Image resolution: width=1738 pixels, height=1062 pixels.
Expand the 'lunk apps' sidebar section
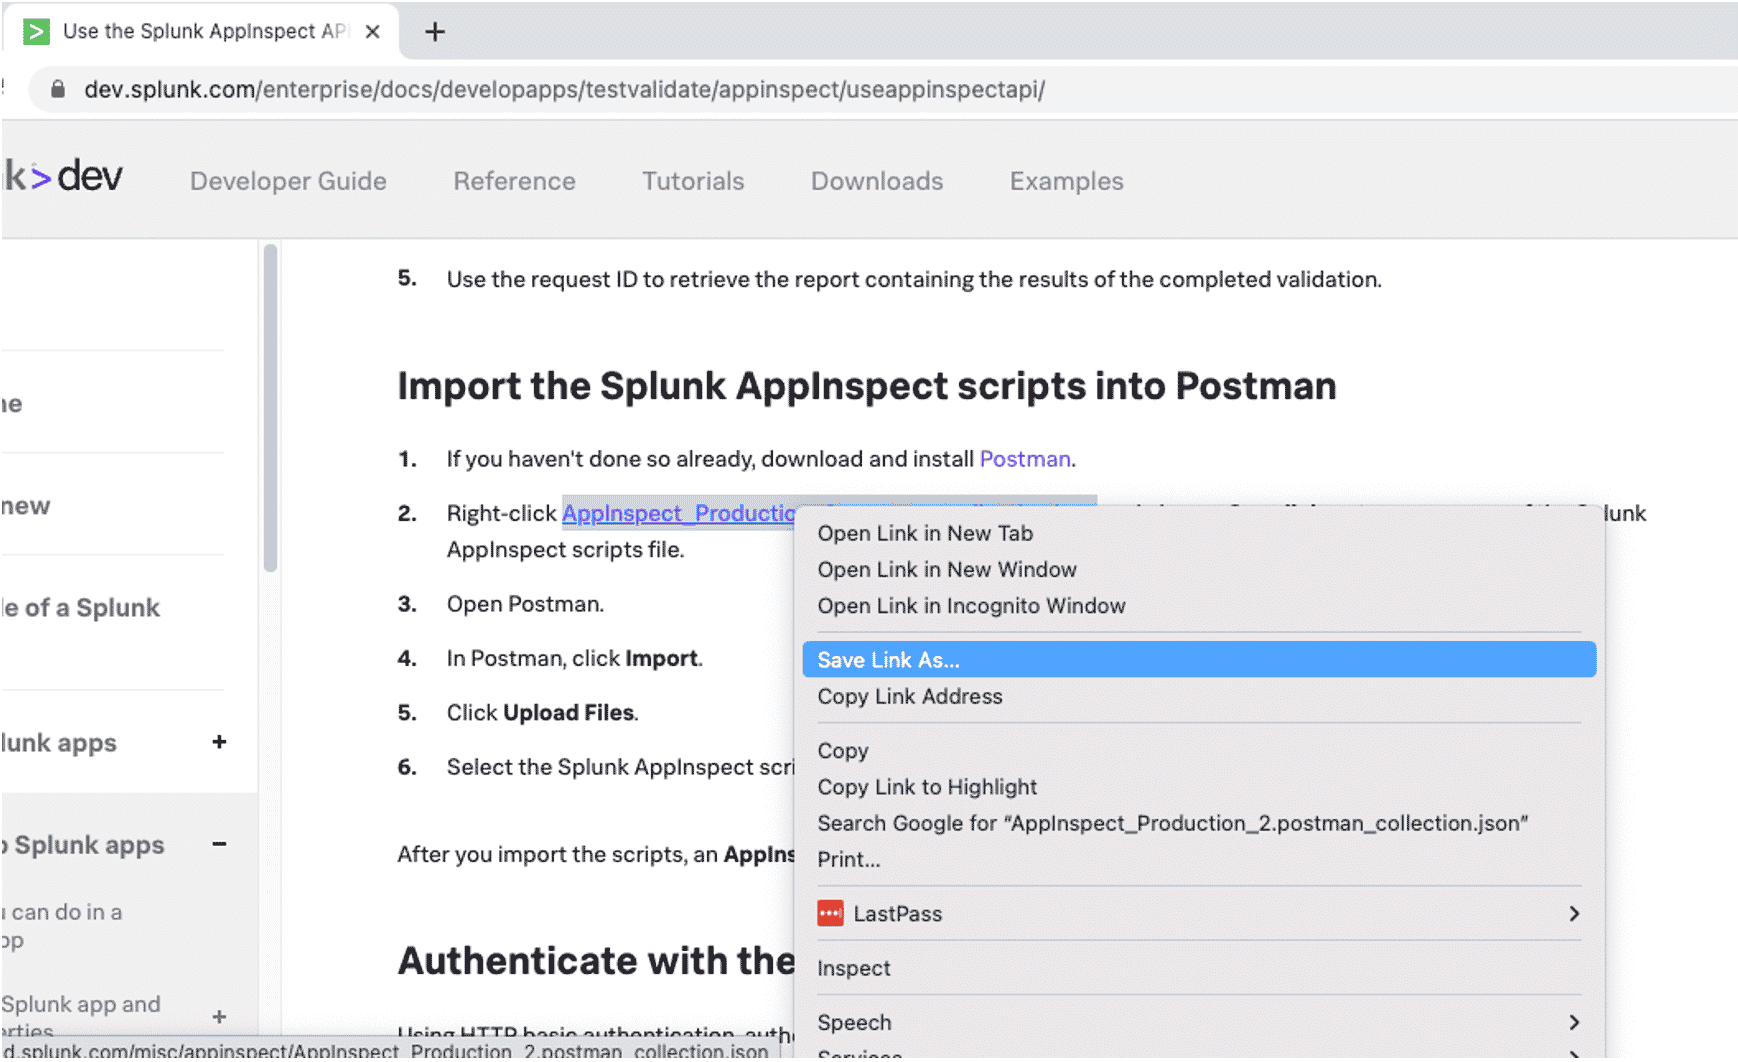(219, 742)
